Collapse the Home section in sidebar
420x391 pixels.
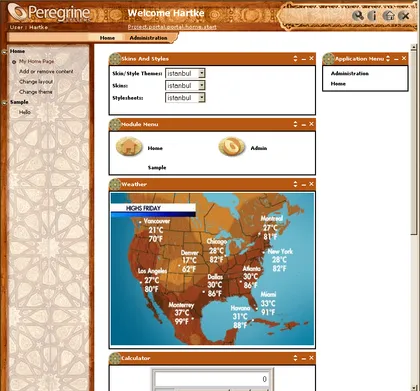coord(4,52)
